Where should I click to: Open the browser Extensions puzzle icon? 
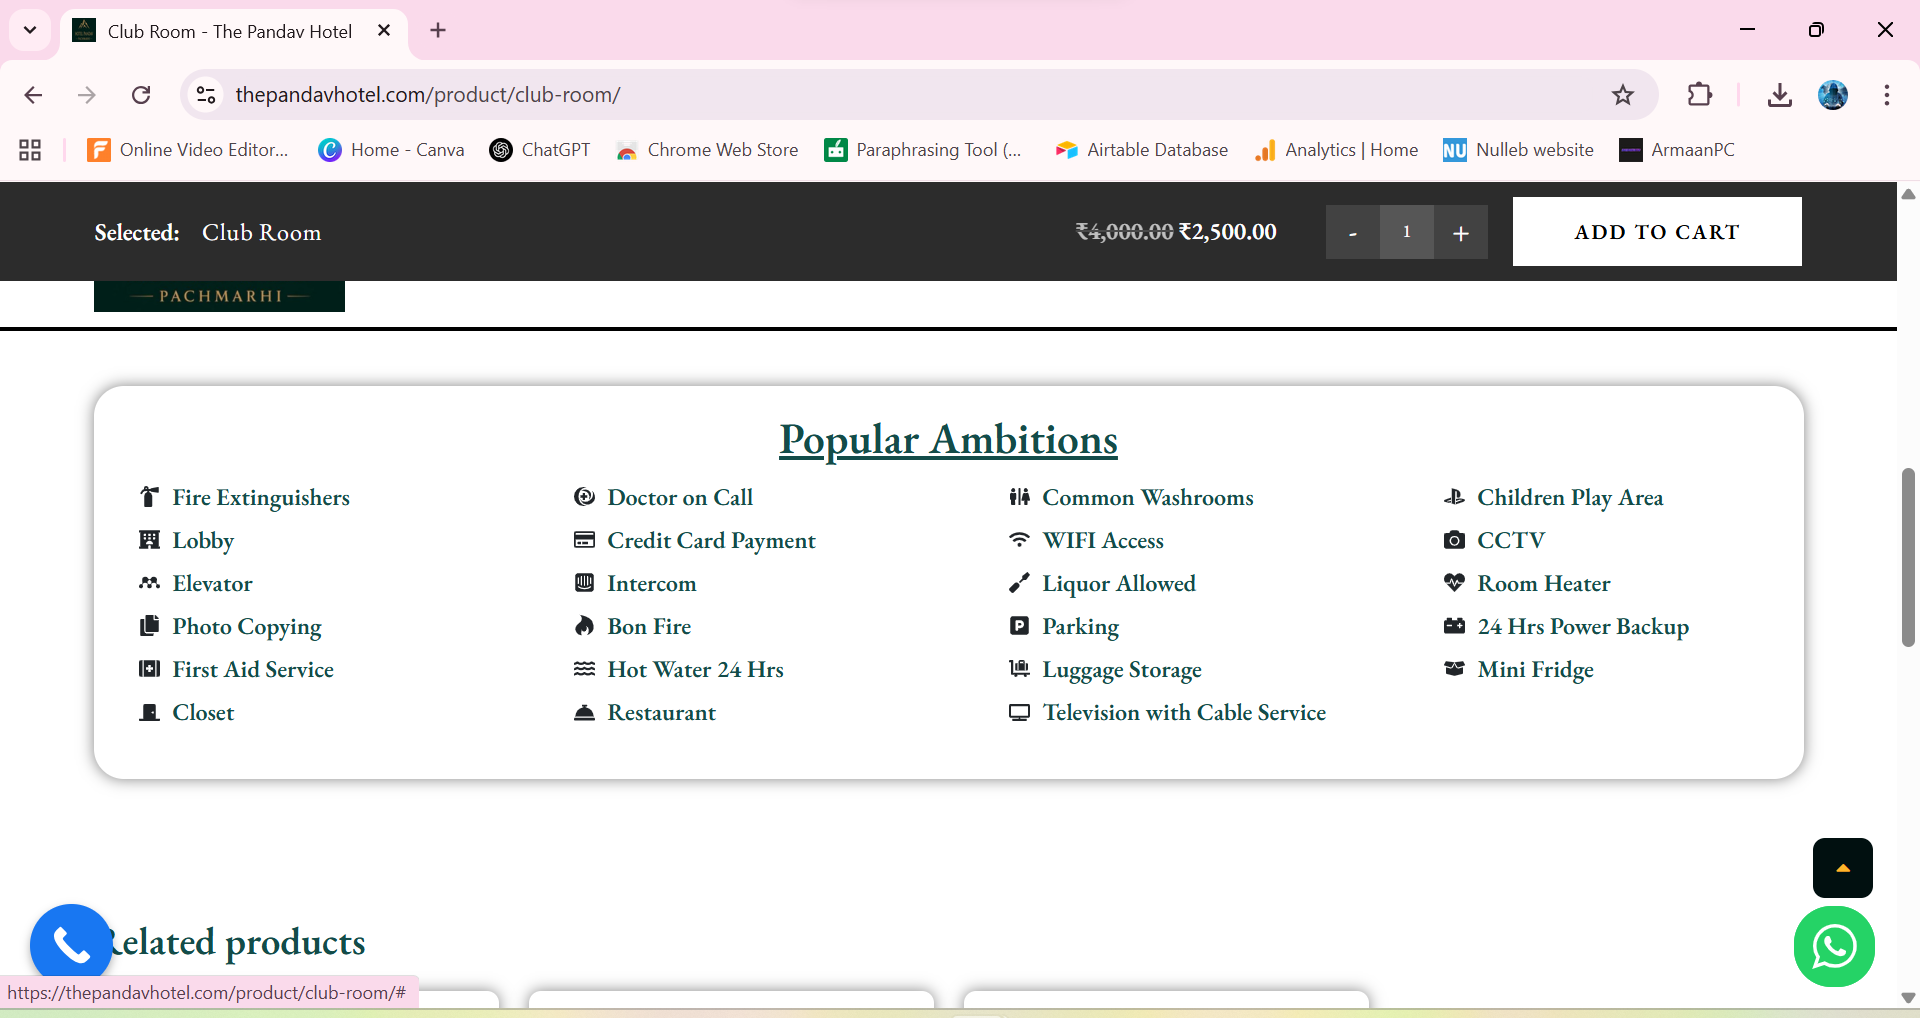(1699, 95)
